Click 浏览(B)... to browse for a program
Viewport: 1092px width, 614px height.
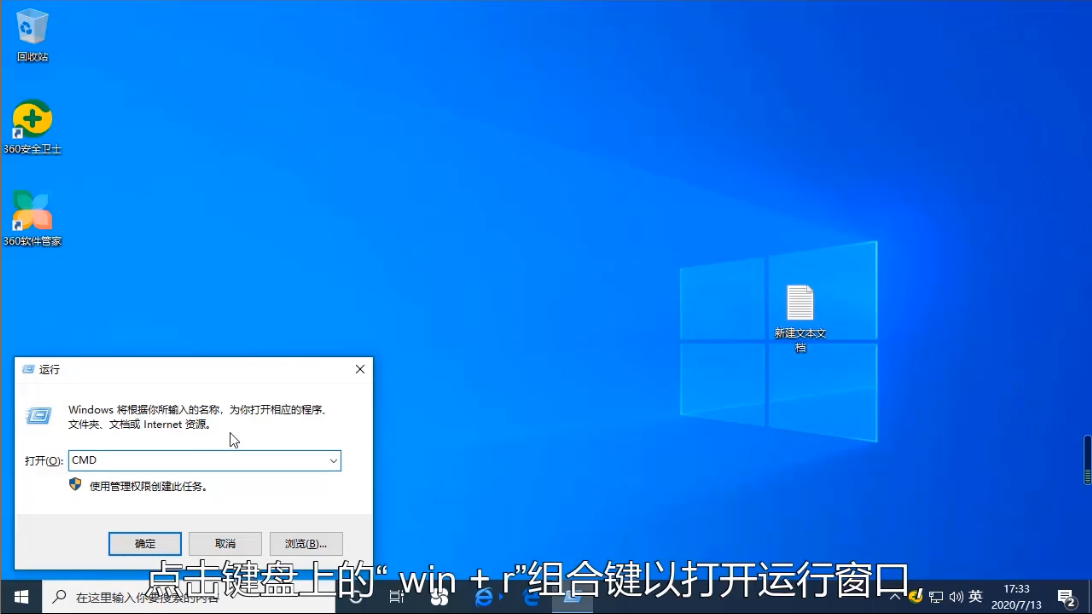(x=306, y=543)
